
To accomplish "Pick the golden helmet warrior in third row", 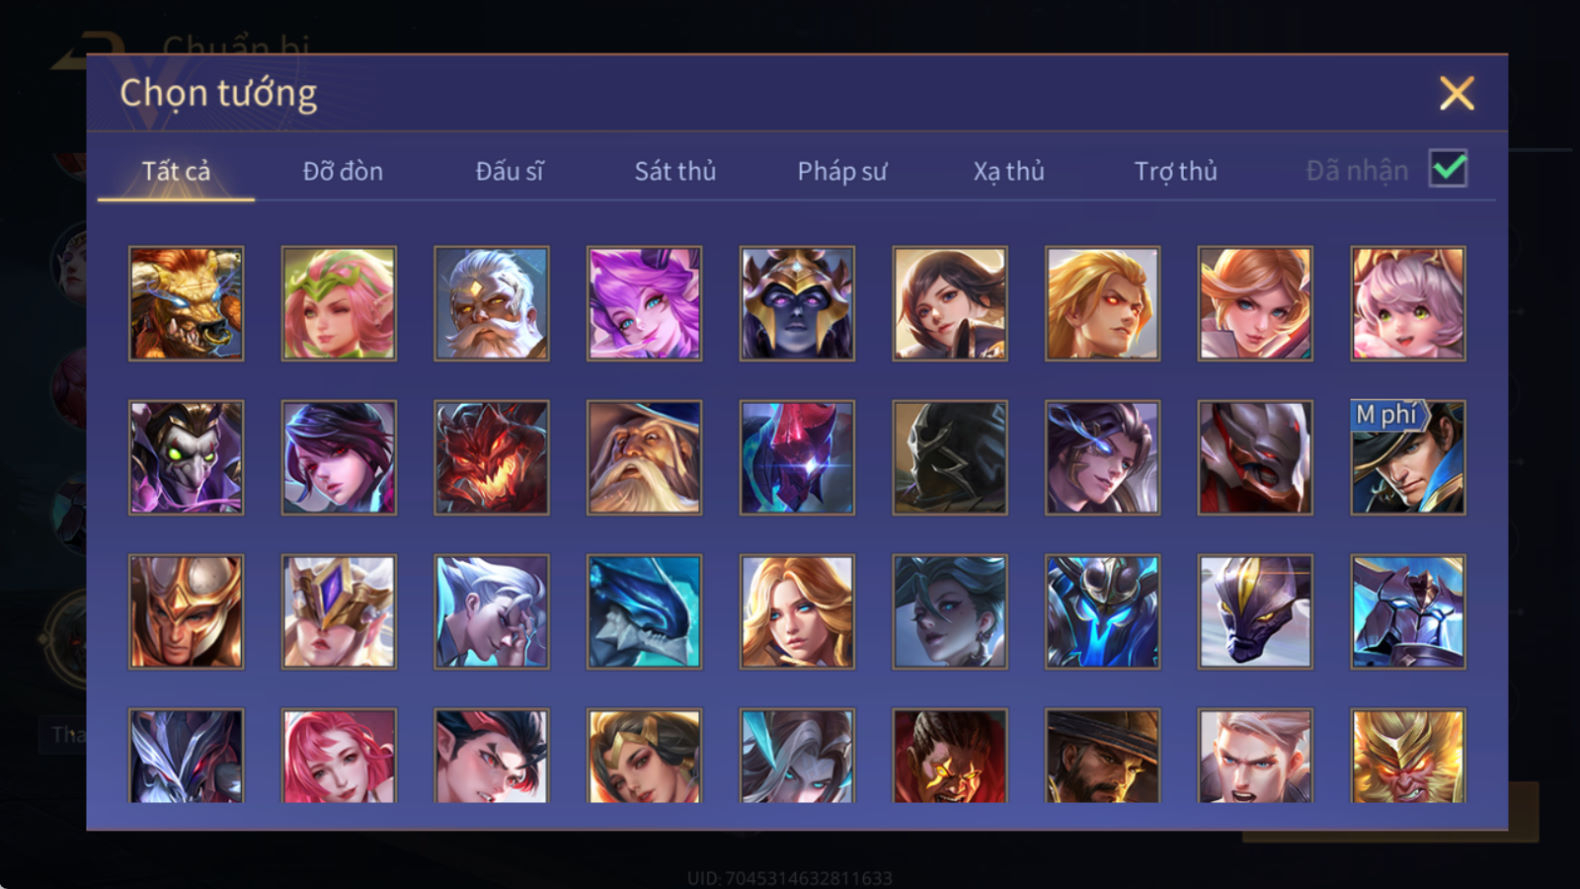I will pyautogui.click(x=186, y=612).
